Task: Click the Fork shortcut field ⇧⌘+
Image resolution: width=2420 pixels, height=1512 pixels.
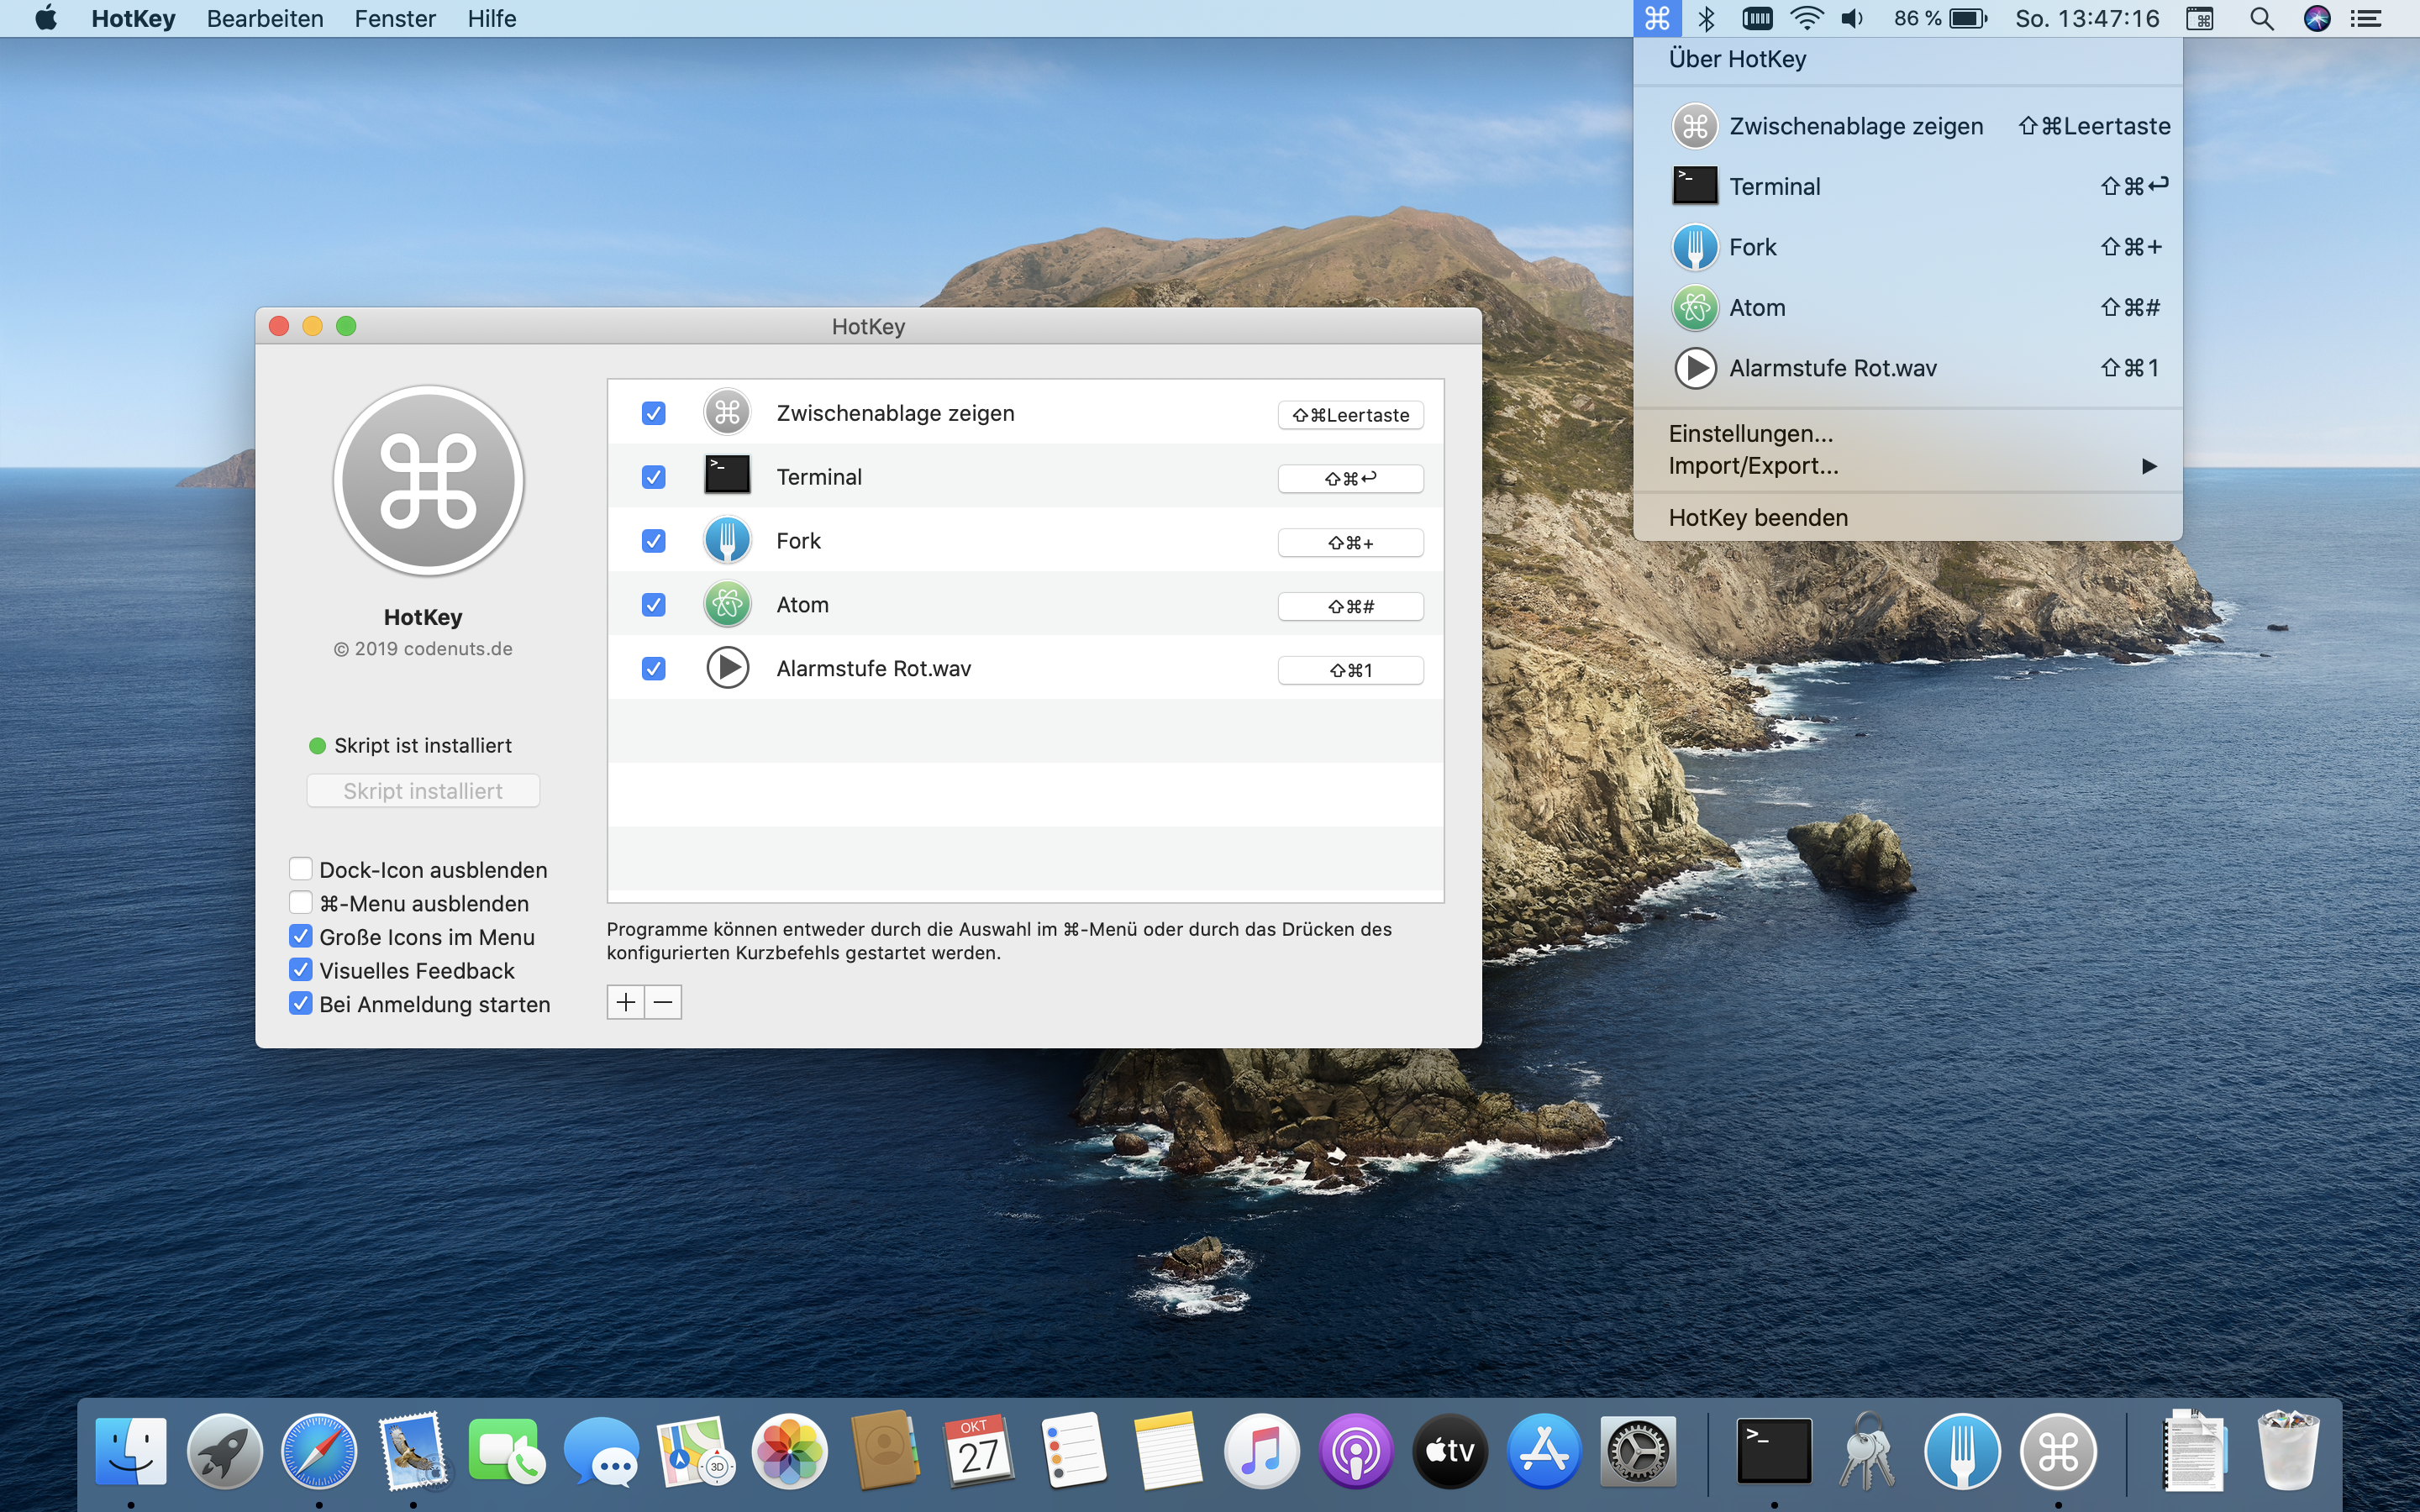Action: tap(1350, 543)
